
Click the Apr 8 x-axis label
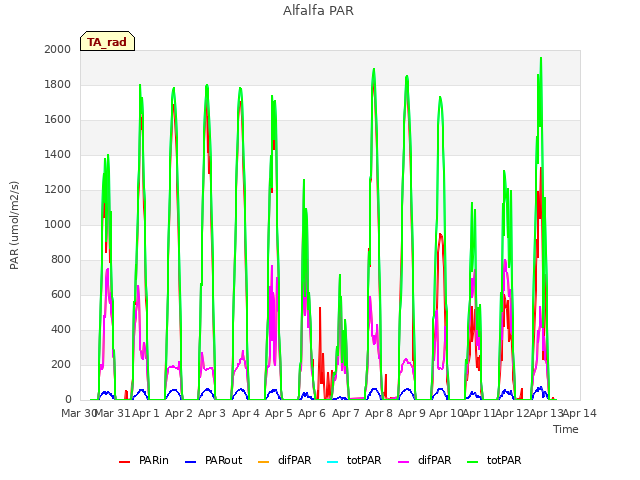coord(379,413)
